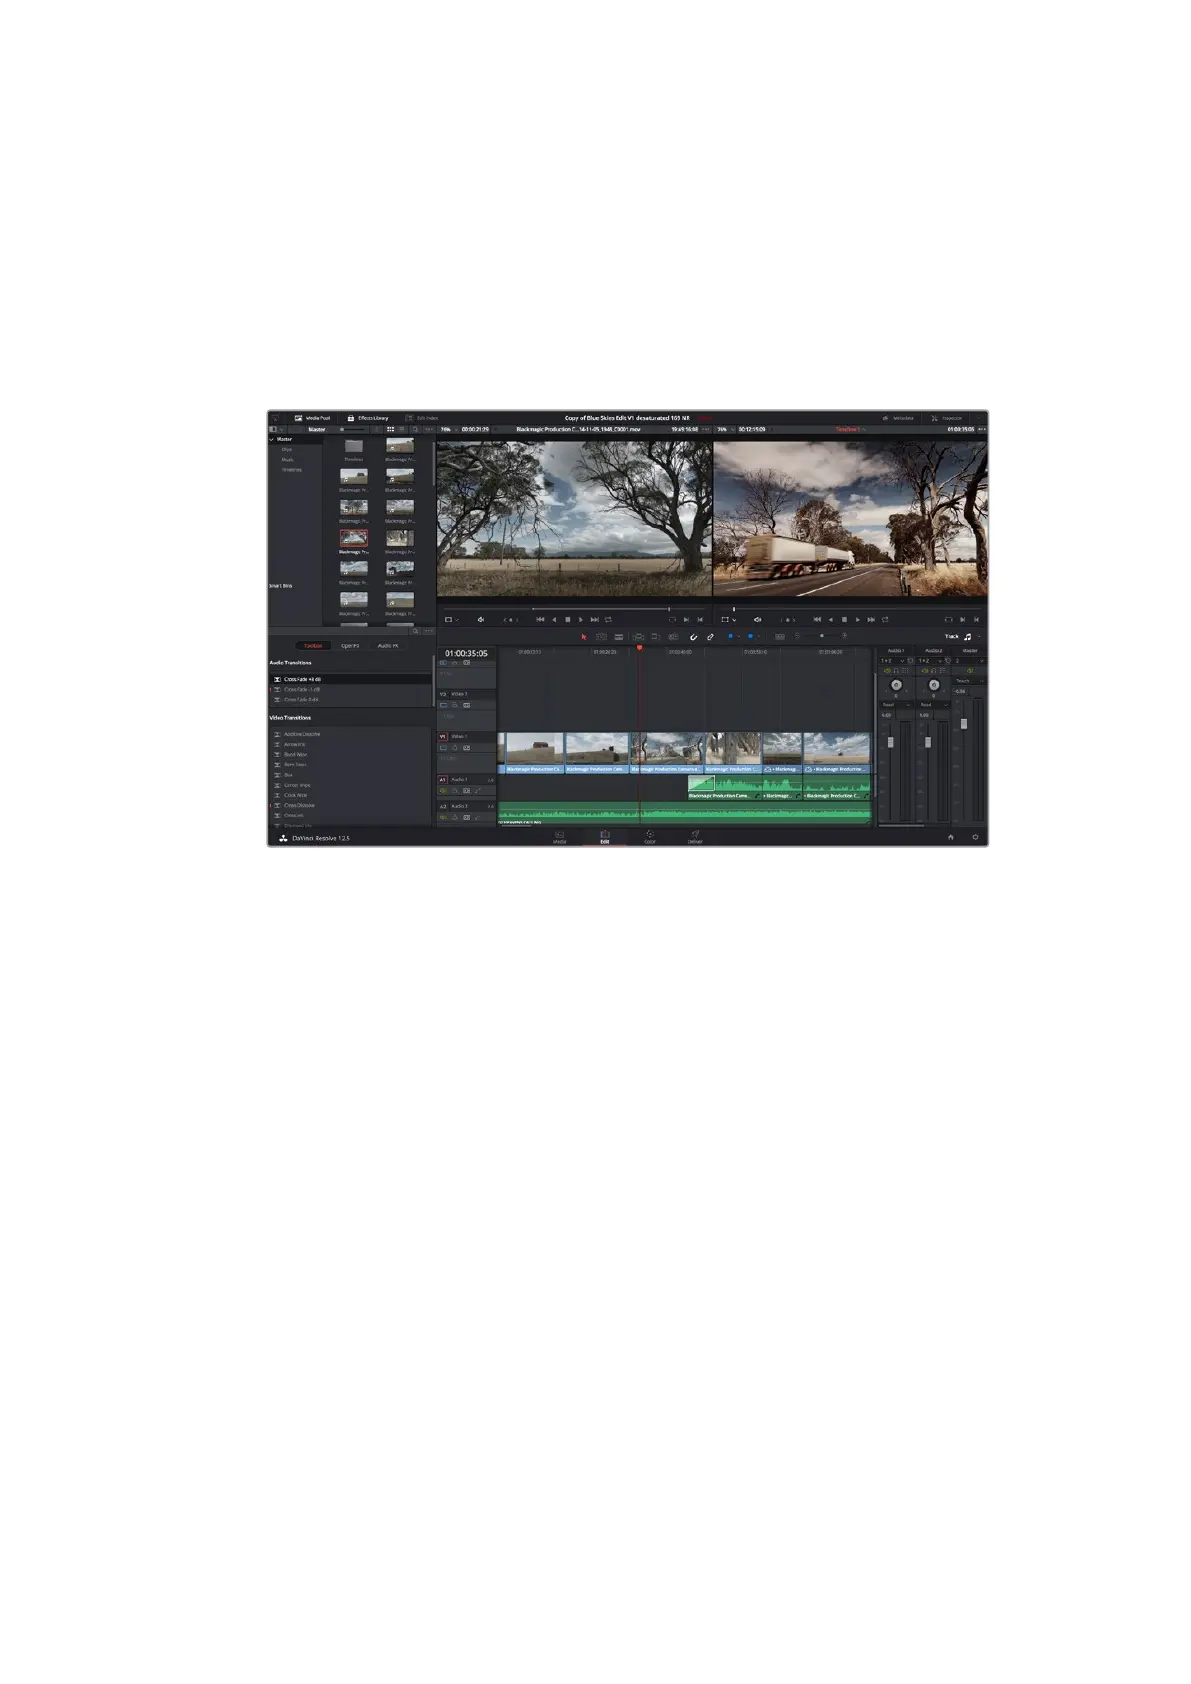Click the audio mixer music note icon
Screen dimensions: 1191x1684
pyautogui.click(x=967, y=636)
